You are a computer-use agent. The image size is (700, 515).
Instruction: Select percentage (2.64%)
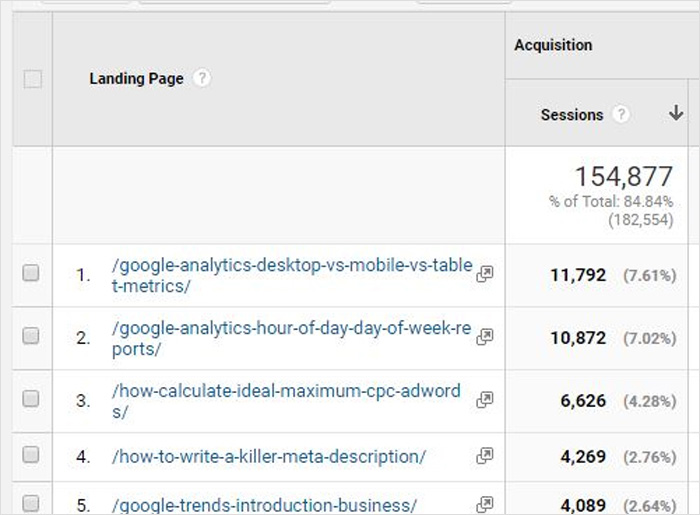click(650, 506)
